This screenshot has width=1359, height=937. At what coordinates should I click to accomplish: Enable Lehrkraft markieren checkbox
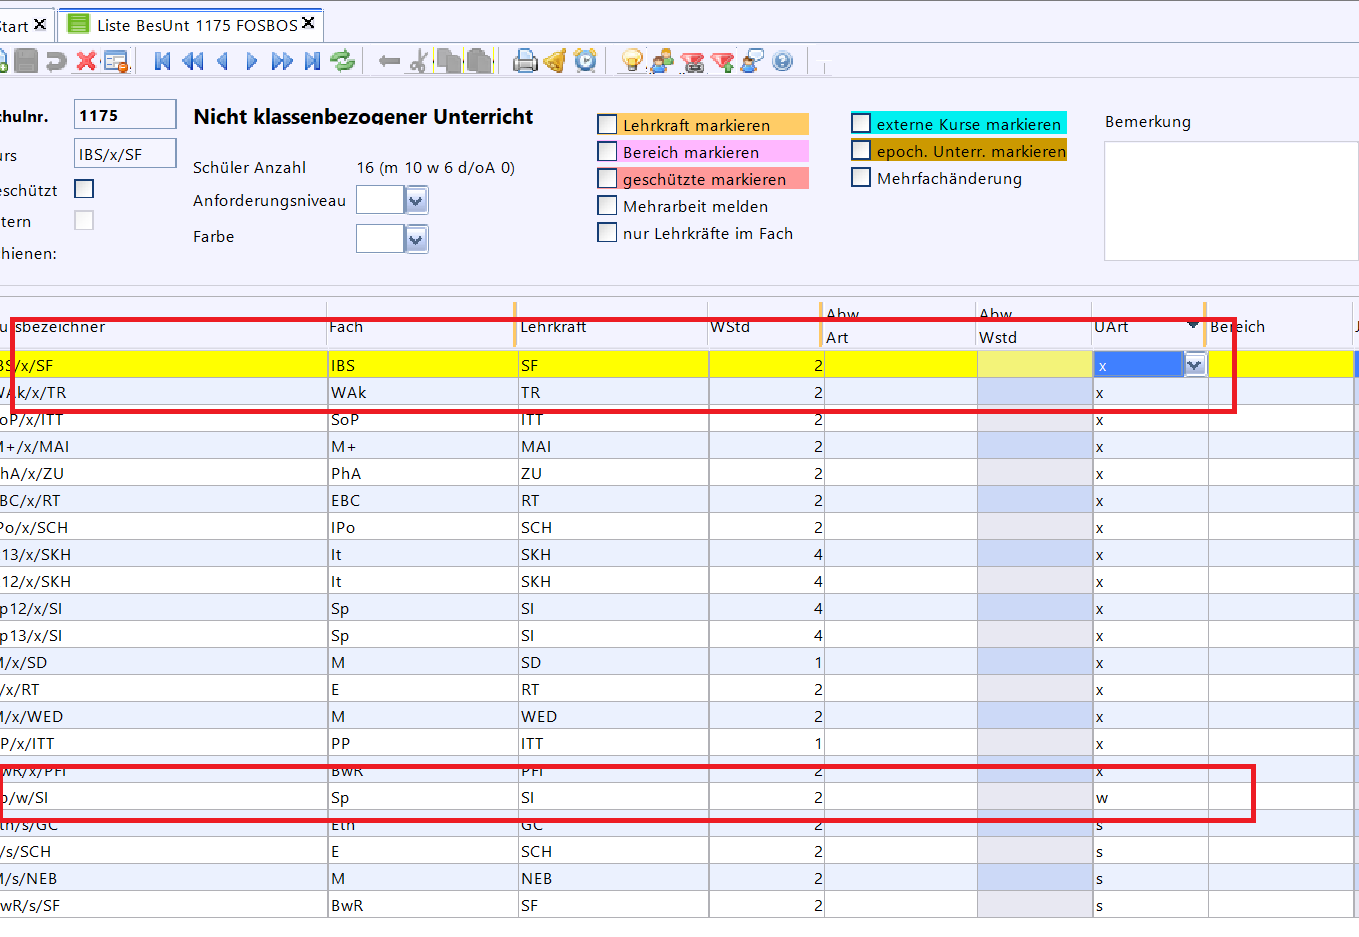point(607,125)
